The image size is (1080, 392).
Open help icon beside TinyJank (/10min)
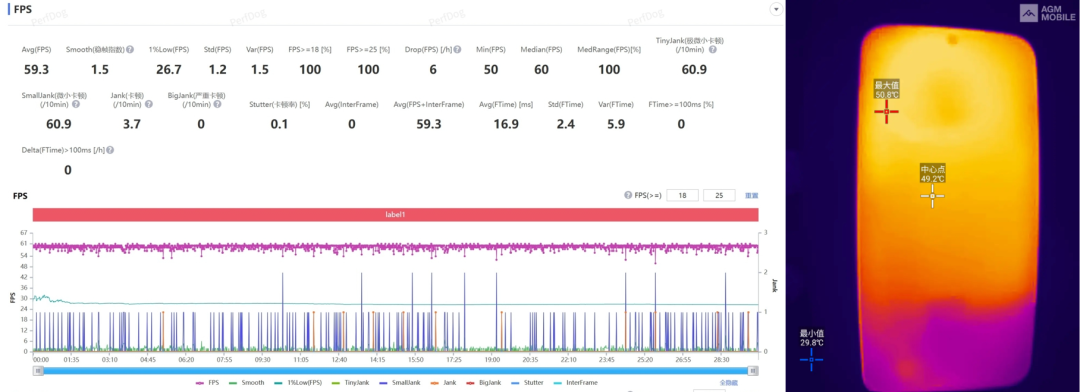712,50
